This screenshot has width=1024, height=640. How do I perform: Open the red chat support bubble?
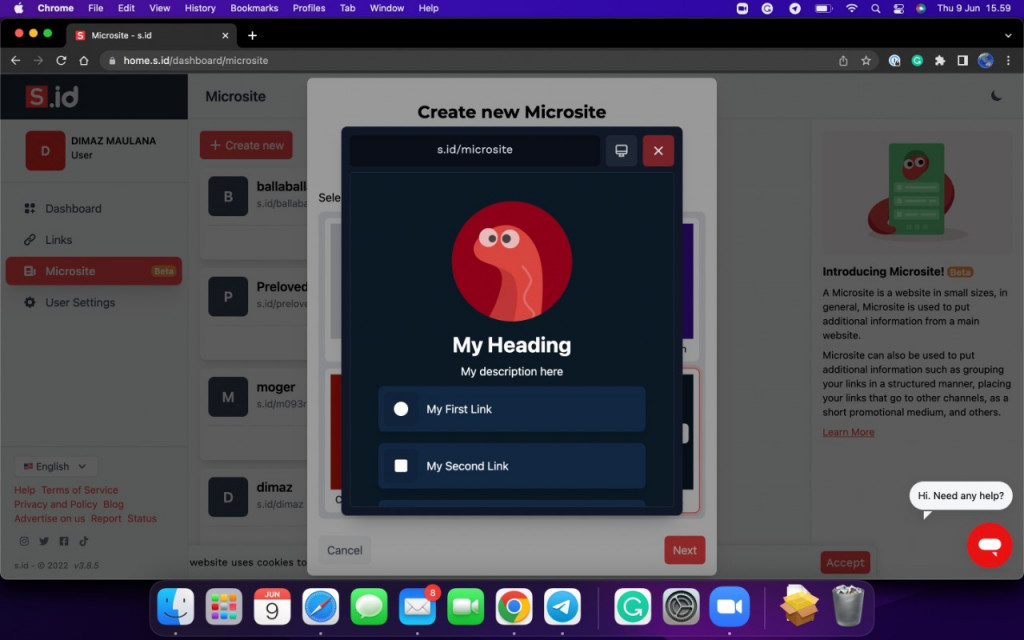989,545
